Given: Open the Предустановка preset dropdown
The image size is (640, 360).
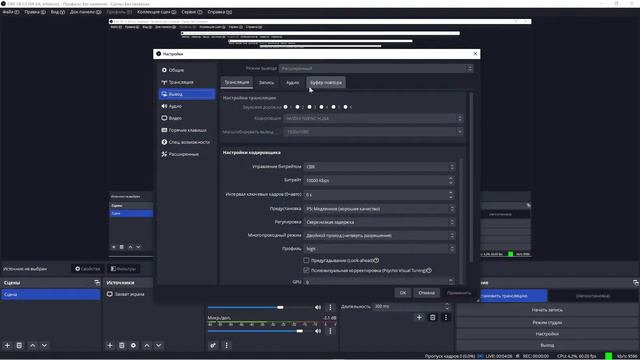Looking at the screenshot, I should pos(379,209).
